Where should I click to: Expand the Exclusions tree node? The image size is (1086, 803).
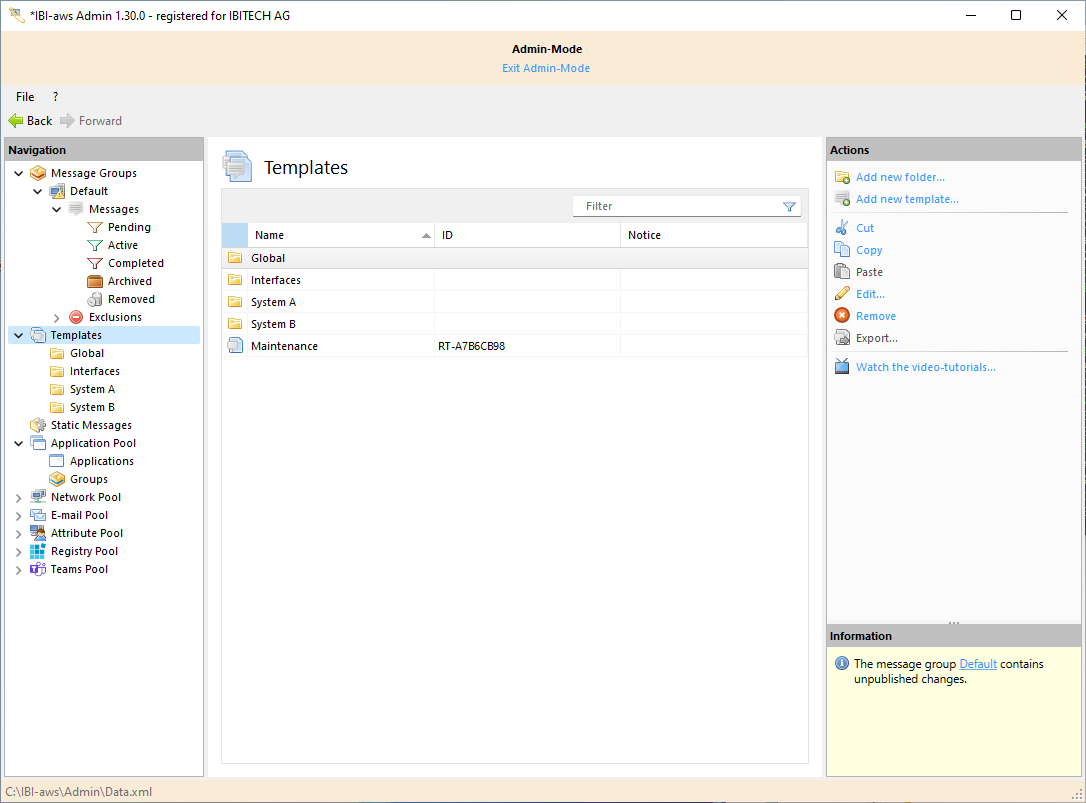tap(57, 317)
